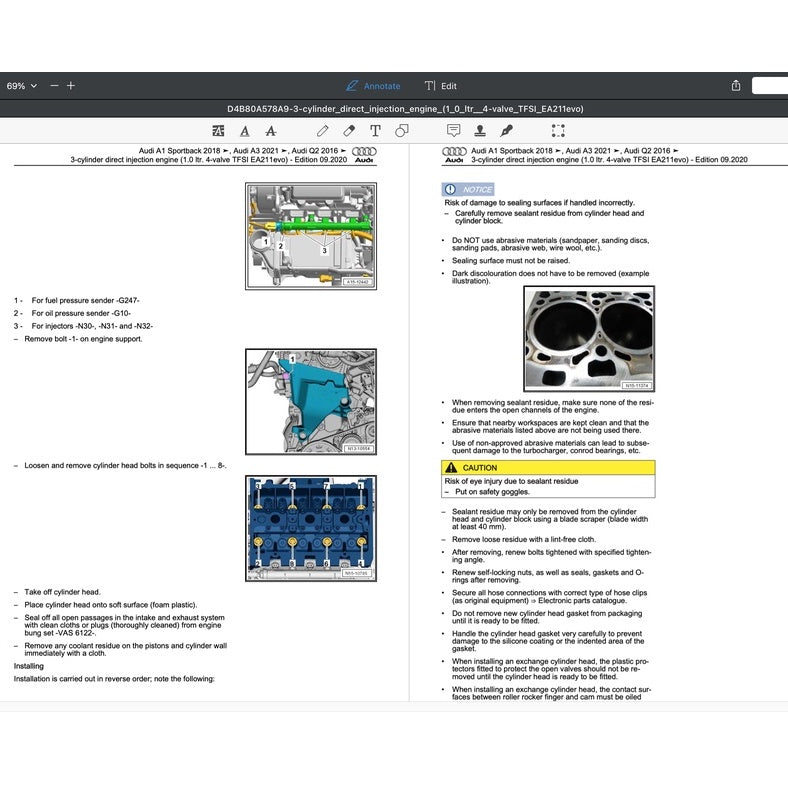Add a note comment annotation

pyautogui.click(x=454, y=130)
